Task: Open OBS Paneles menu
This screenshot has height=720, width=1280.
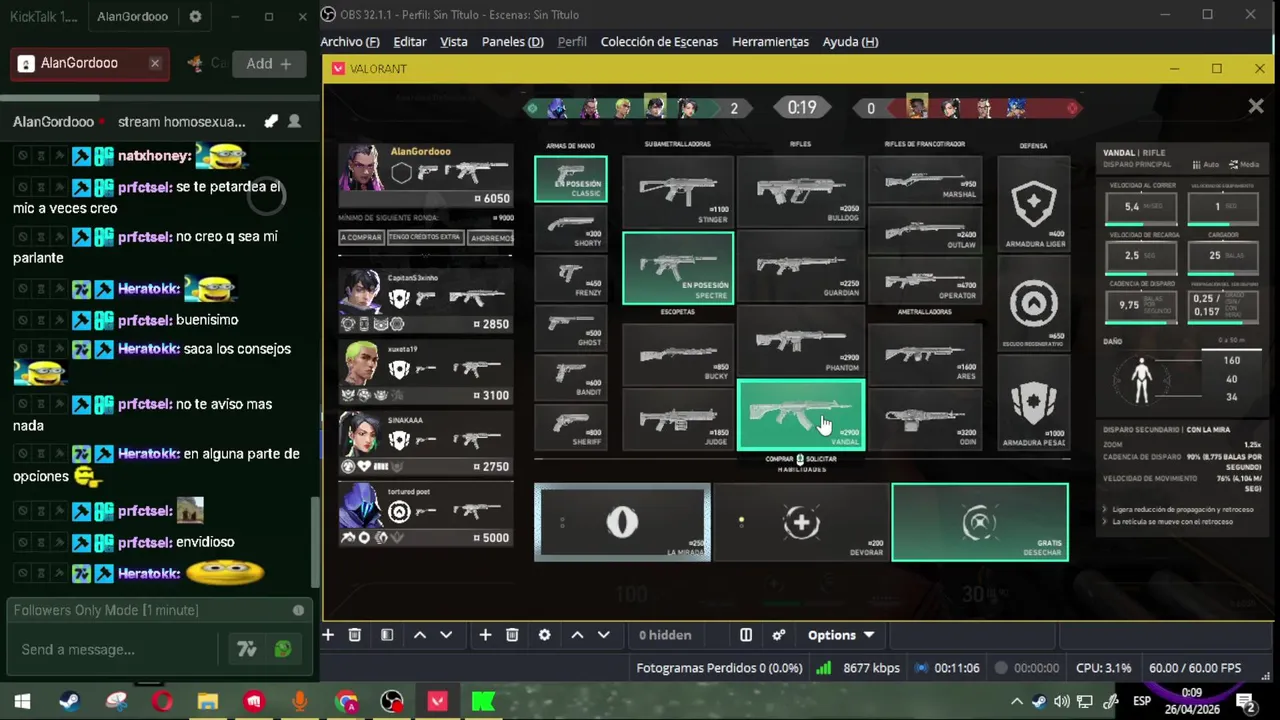Action: (x=513, y=42)
